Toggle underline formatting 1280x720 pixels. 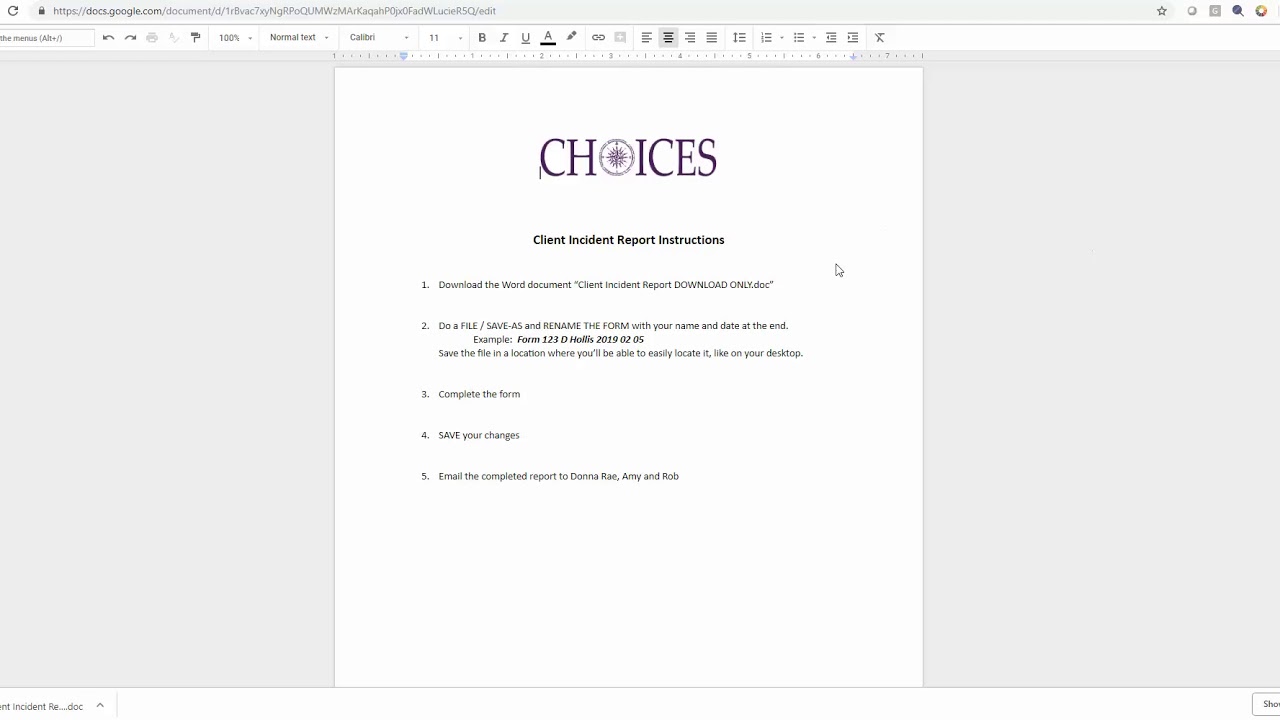525,37
